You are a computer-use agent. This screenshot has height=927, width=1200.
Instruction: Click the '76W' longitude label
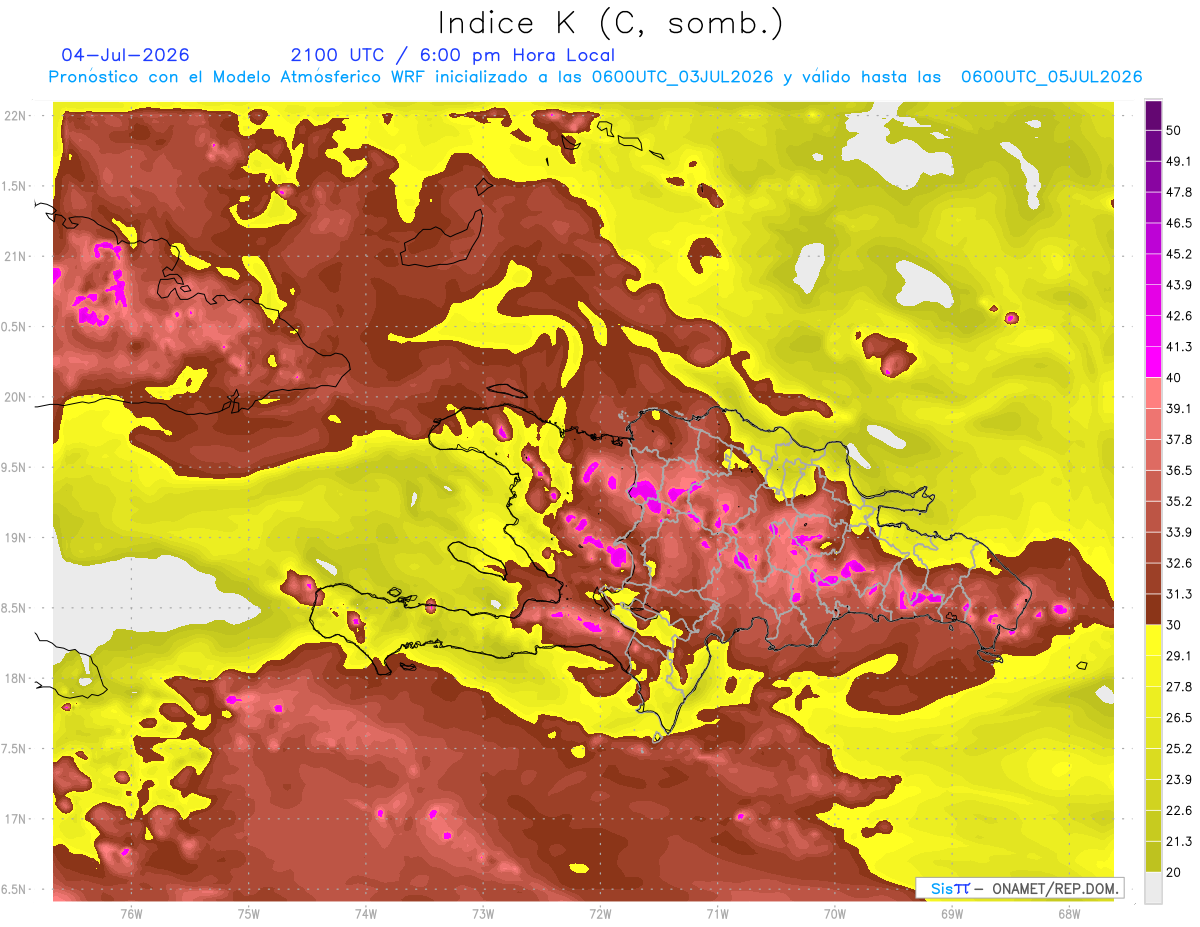[131, 913]
